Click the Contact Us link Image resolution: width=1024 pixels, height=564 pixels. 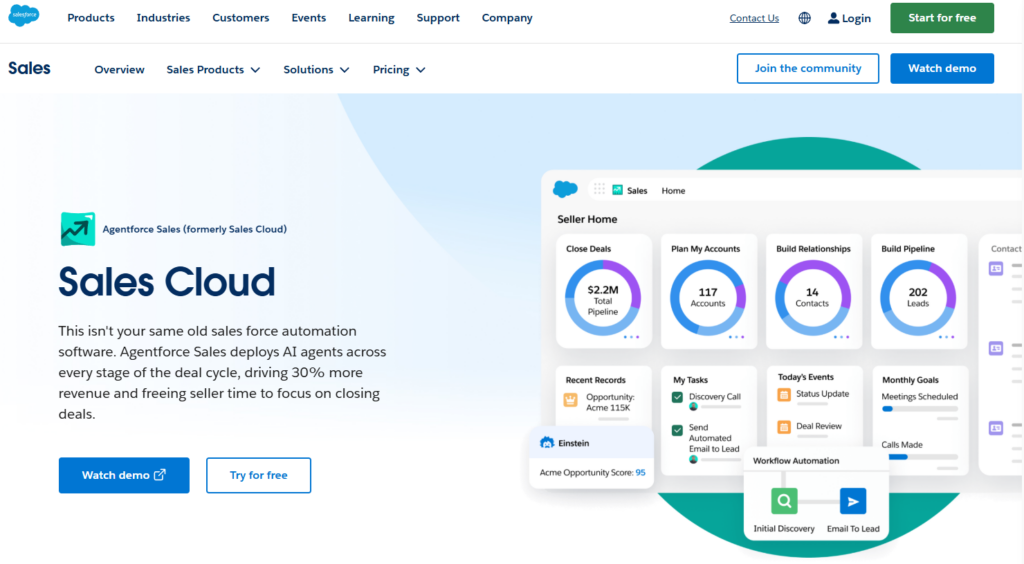(754, 18)
